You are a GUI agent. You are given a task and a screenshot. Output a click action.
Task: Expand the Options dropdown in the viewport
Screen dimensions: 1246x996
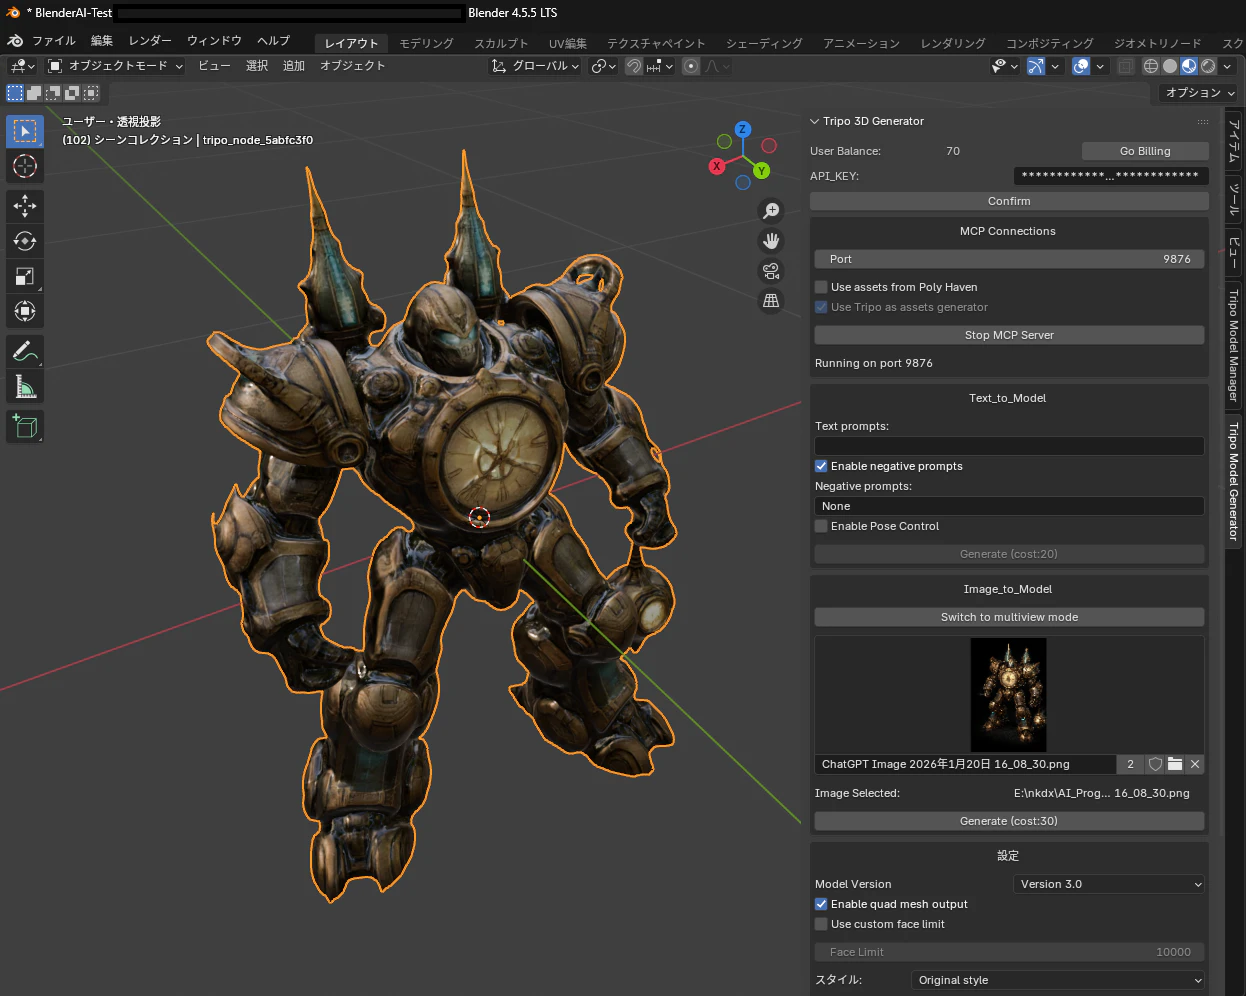tap(1199, 93)
